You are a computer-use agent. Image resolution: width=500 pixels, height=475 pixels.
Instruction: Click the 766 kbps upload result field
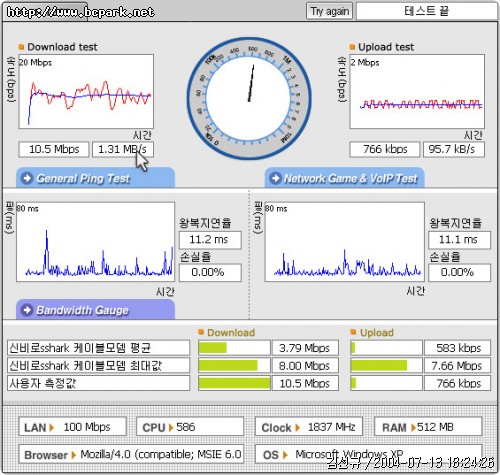click(385, 149)
